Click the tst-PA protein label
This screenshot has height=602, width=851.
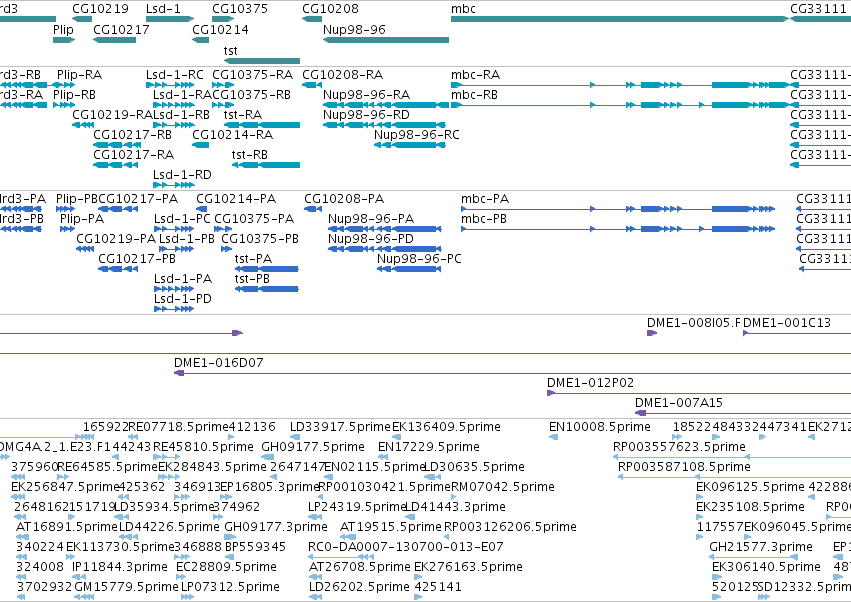point(253,259)
